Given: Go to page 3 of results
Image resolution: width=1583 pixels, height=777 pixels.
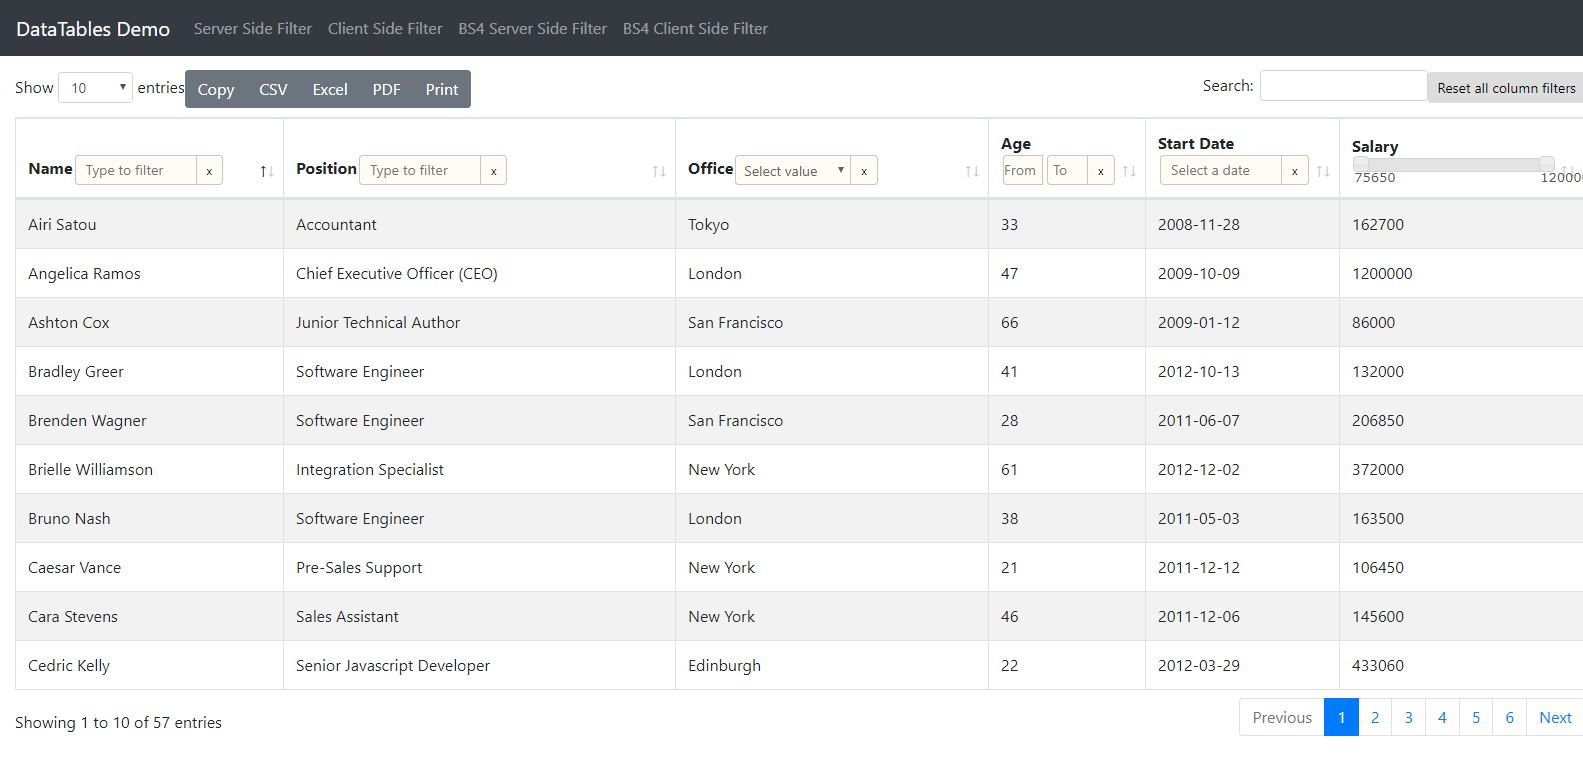Looking at the screenshot, I should pyautogui.click(x=1408, y=718).
